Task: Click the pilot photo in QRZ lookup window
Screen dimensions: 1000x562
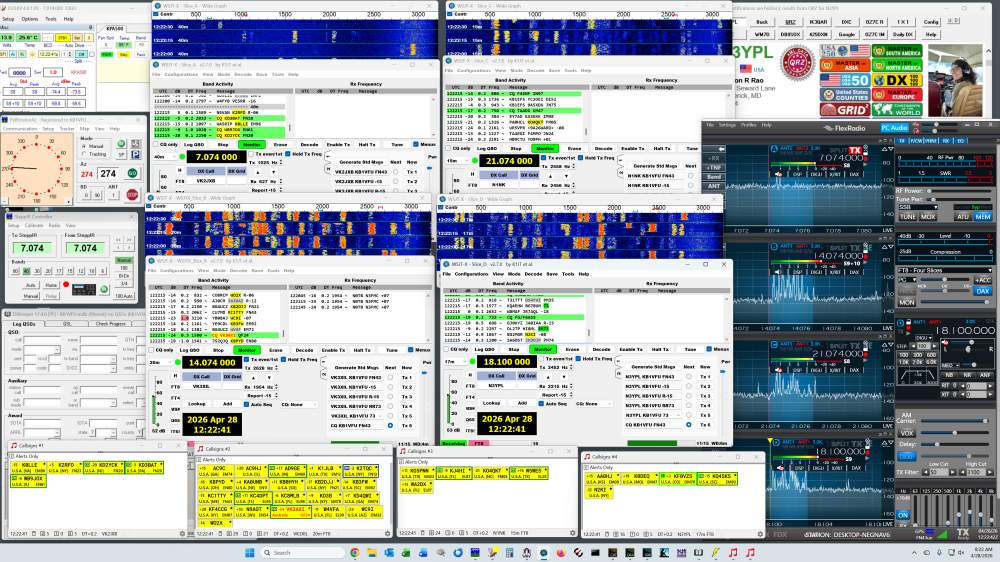Action: point(955,80)
